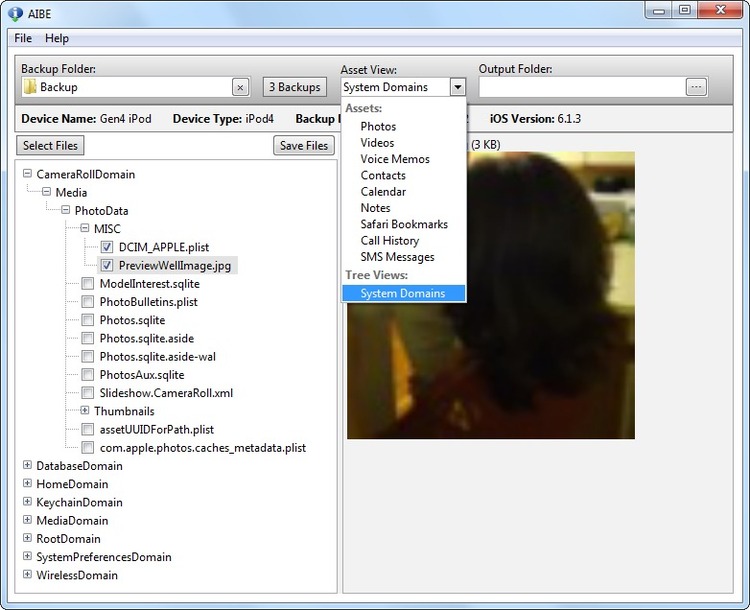The height and width of the screenshot is (610, 750).
Task: Check PhotoBulletins.plist checkbox
Action: (88, 302)
